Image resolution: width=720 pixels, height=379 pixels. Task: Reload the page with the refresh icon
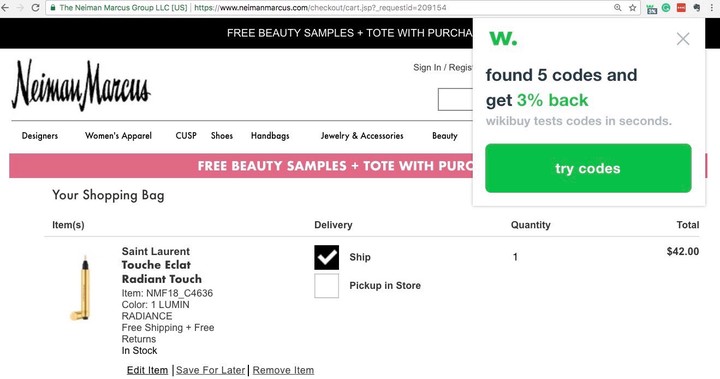[35, 8]
